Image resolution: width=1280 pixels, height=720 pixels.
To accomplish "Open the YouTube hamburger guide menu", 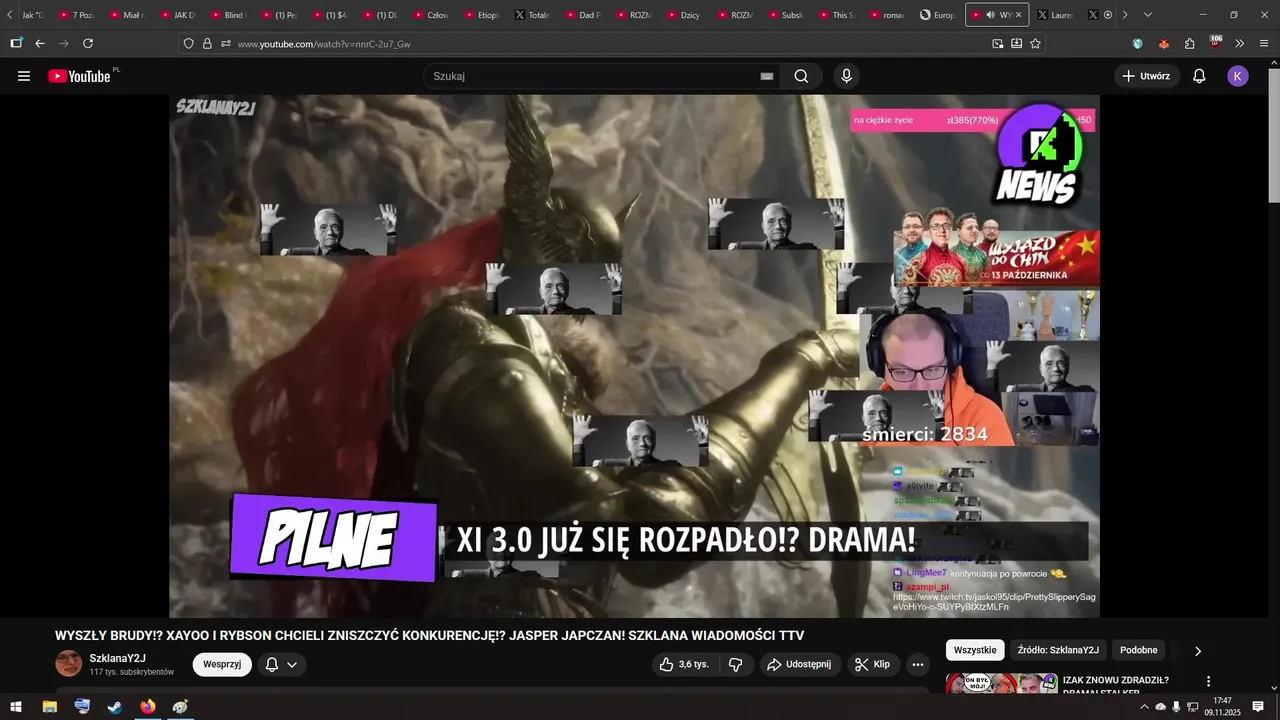I will point(24,76).
